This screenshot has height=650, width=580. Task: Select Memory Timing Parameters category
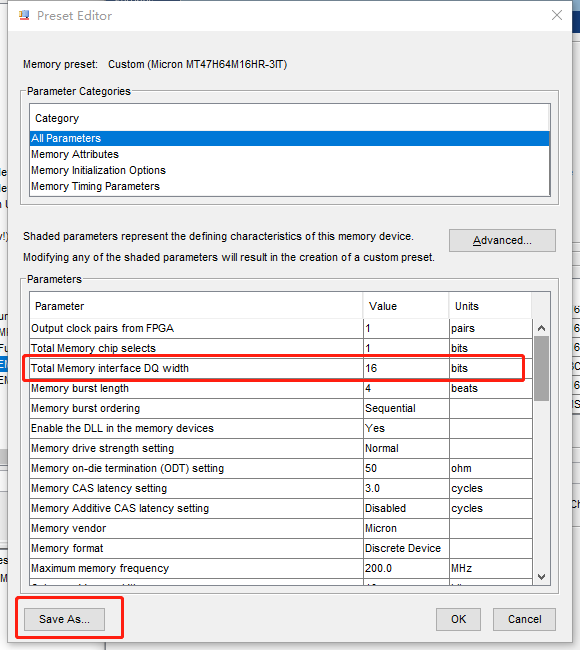289,187
